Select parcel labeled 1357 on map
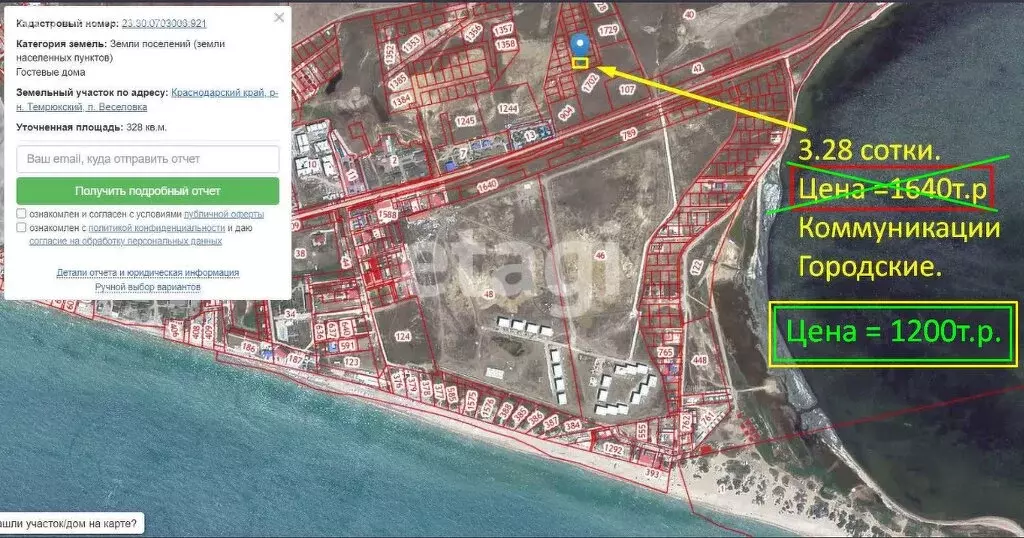This screenshot has height=538, width=1024. tap(503, 30)
